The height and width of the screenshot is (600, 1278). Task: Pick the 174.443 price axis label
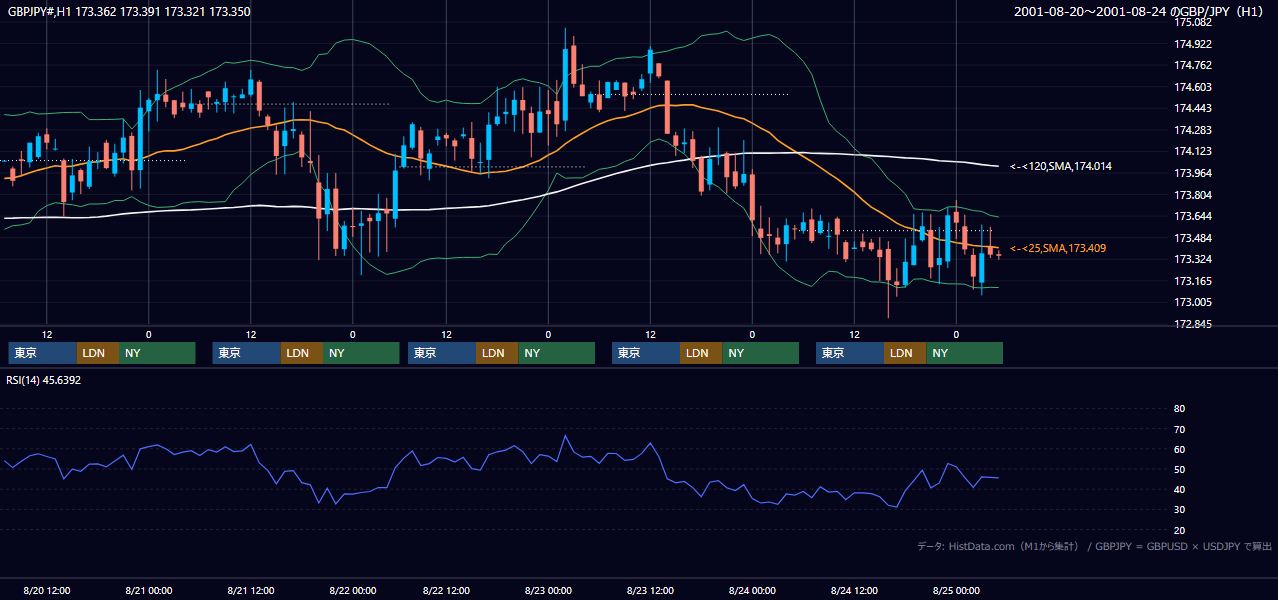1193,109
